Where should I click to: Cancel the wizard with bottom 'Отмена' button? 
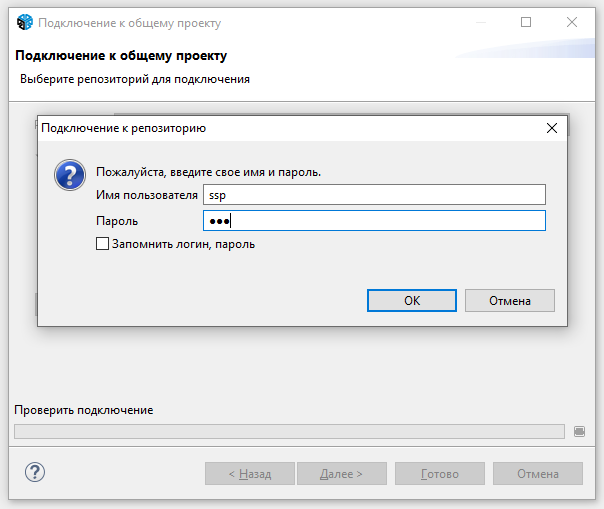pos(537,474)
